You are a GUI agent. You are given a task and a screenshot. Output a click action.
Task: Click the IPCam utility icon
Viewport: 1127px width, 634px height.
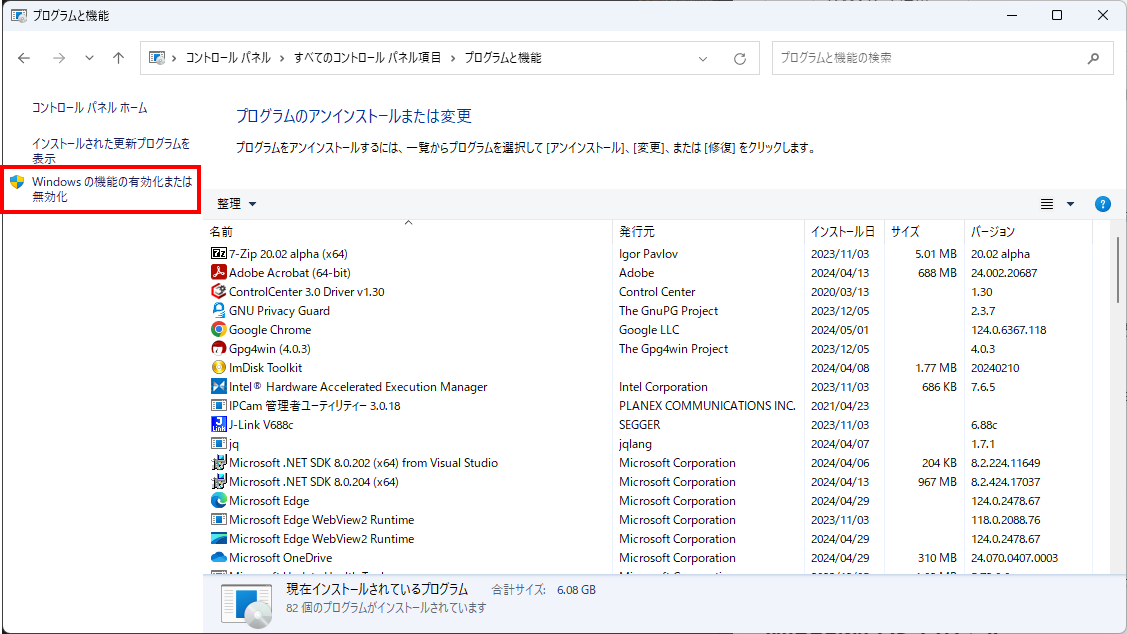(218, 405)
